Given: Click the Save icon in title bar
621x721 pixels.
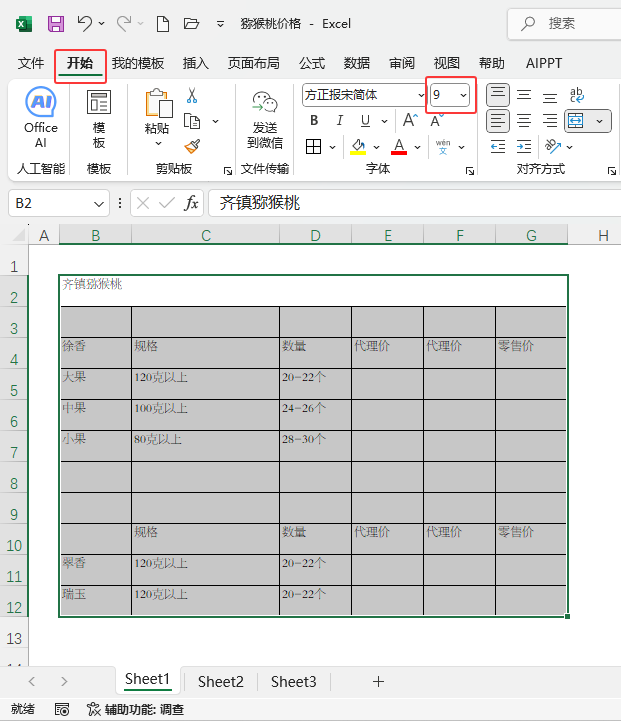Looking at the screenshot, I should coord(56,23).
